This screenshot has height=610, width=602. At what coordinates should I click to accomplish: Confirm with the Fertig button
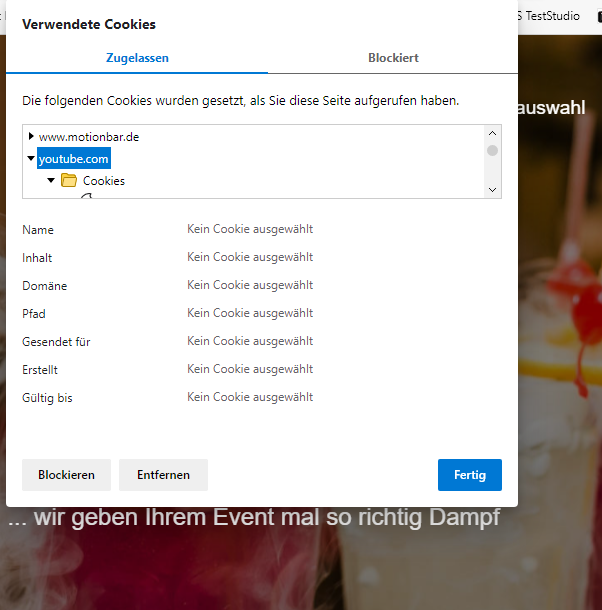point(469,475)
